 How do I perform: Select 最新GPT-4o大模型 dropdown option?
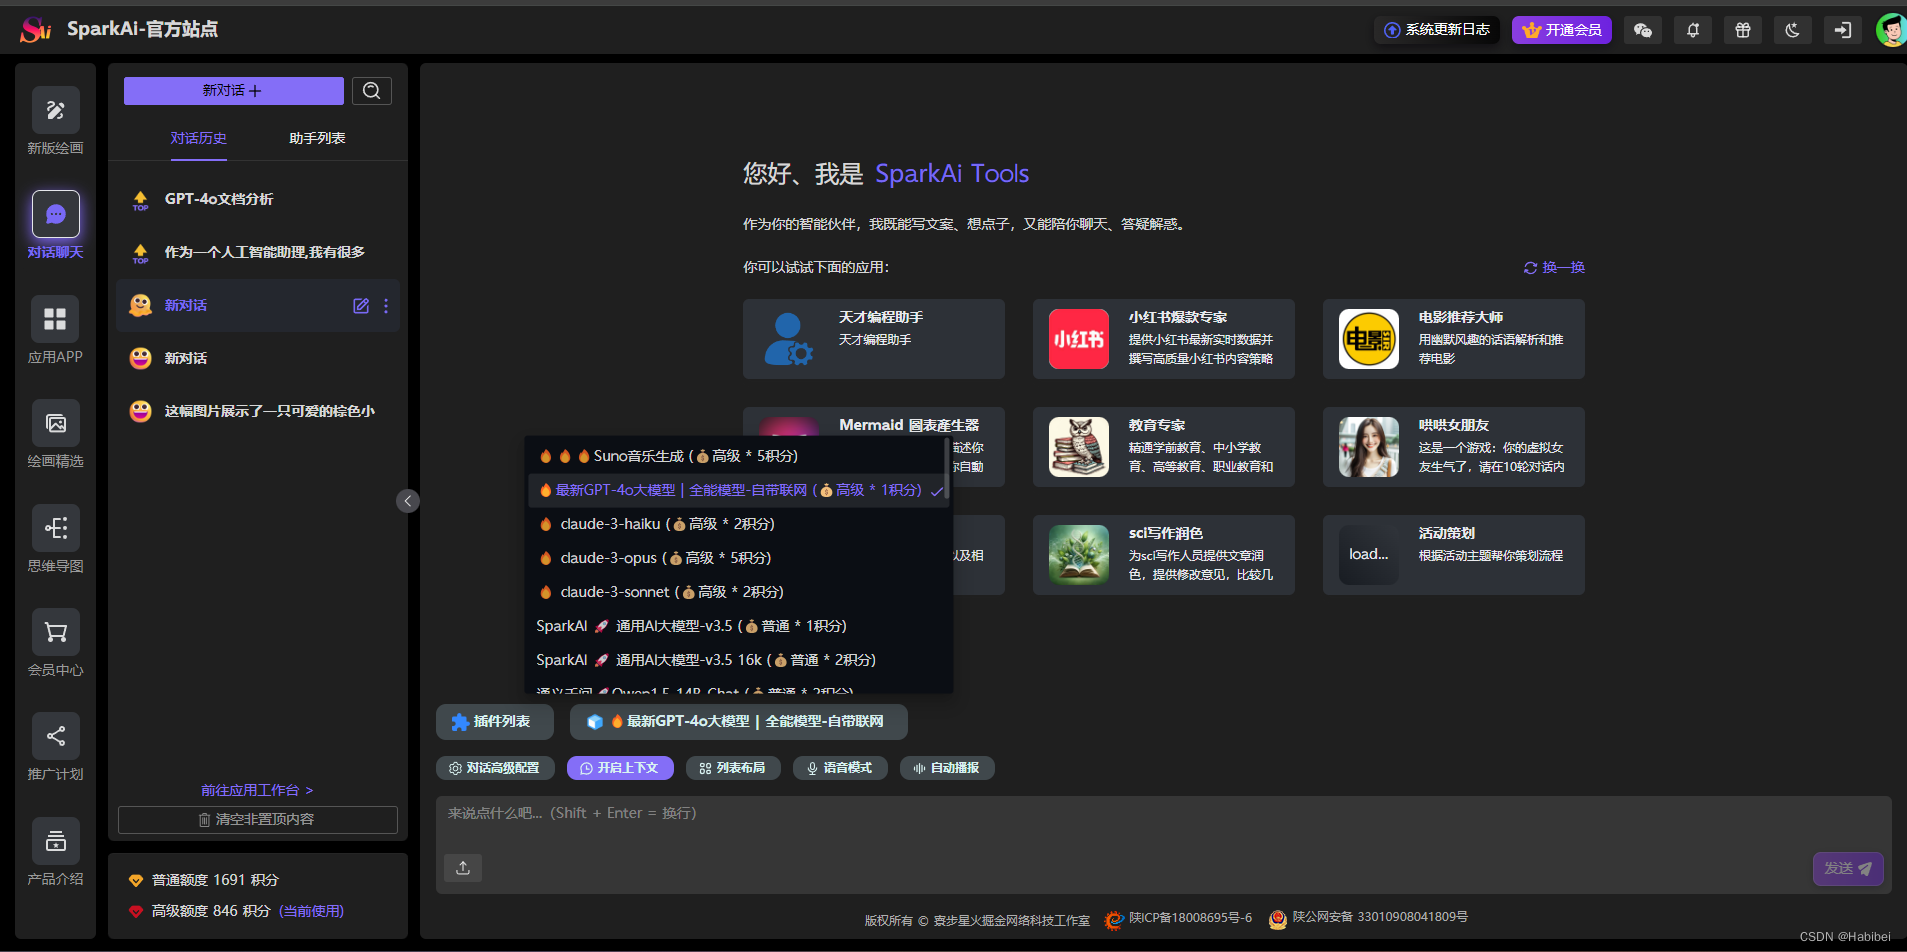[x=738, y=490]
